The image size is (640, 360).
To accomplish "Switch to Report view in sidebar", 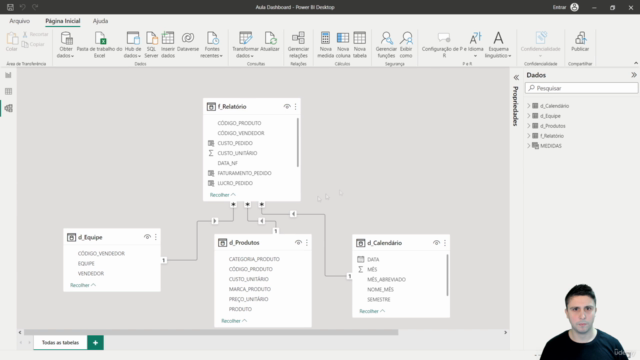I will [8, 75].
